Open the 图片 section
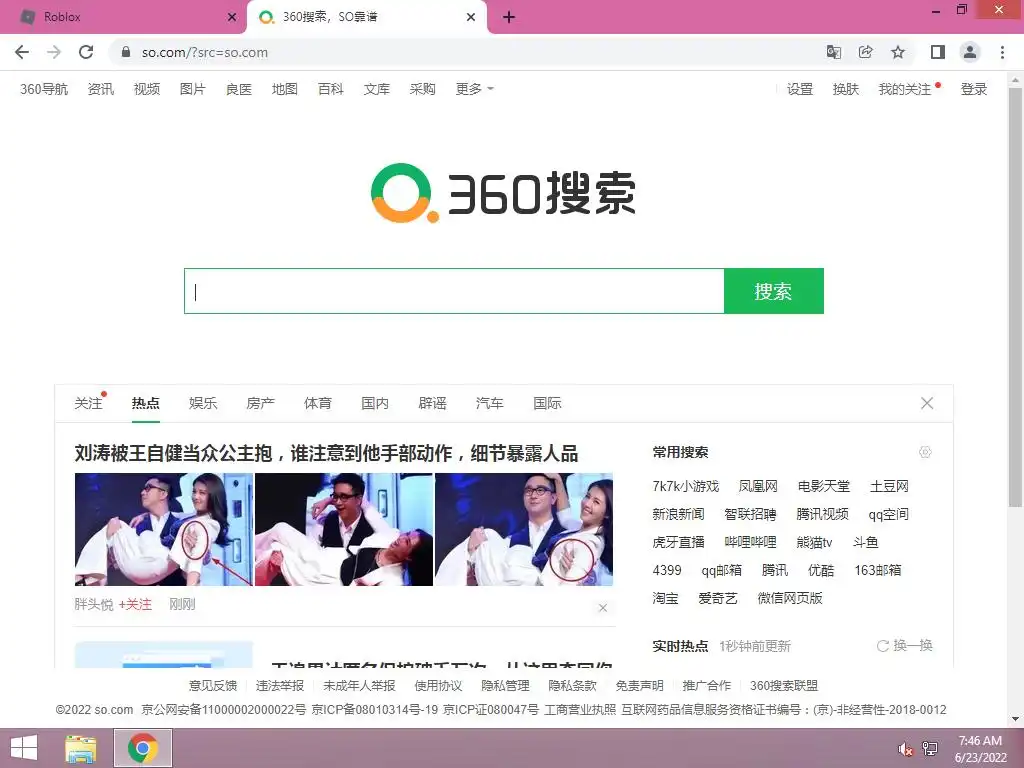1024x768 pixels. click(x=193, y=89)
